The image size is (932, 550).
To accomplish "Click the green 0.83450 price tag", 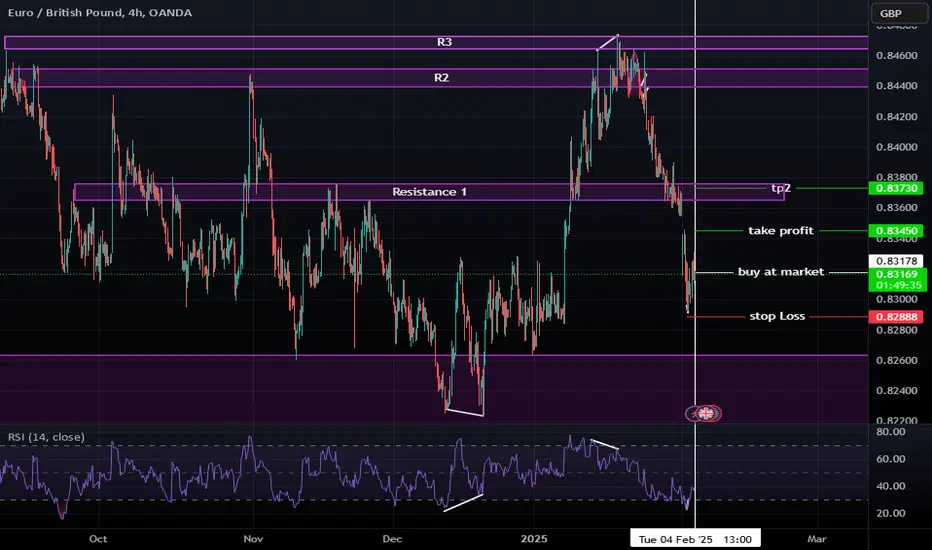I will [x=896, y=231].
